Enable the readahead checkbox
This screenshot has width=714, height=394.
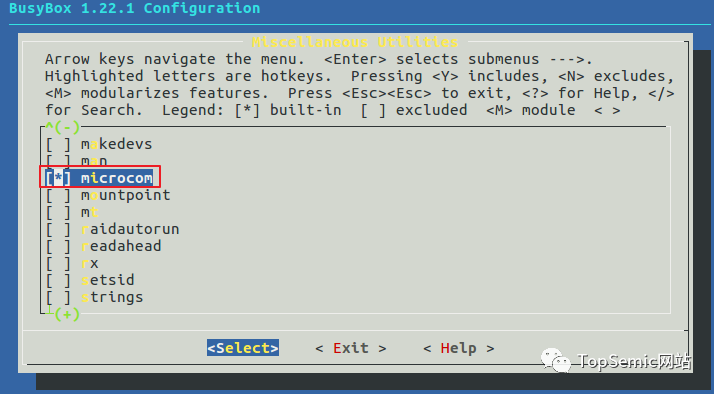click(58, 246)
